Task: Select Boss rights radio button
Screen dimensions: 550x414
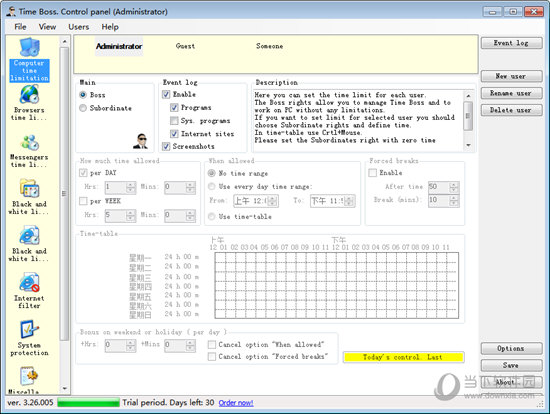Action: [x=83, y=95]
